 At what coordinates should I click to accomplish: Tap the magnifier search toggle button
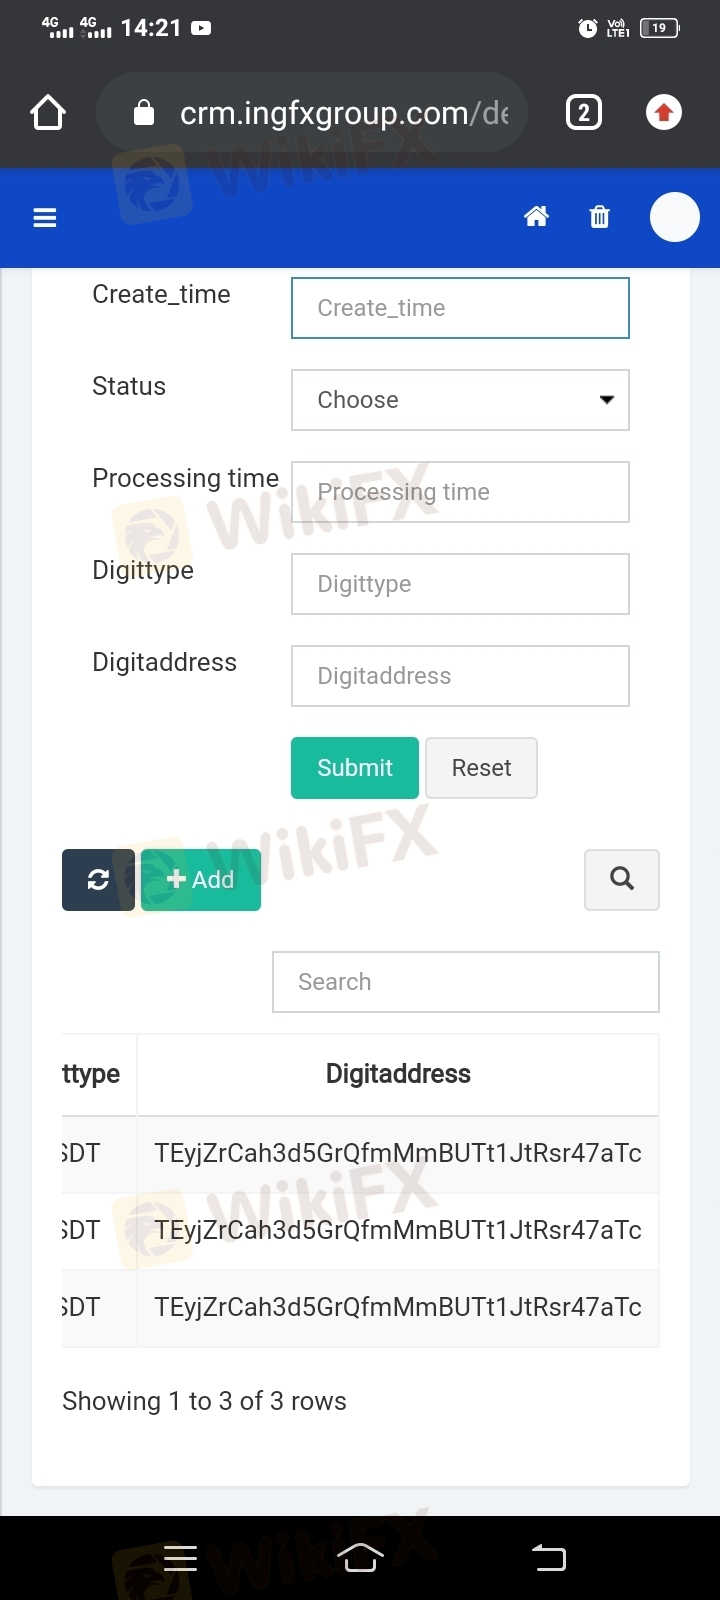click(x=622, y=880)
